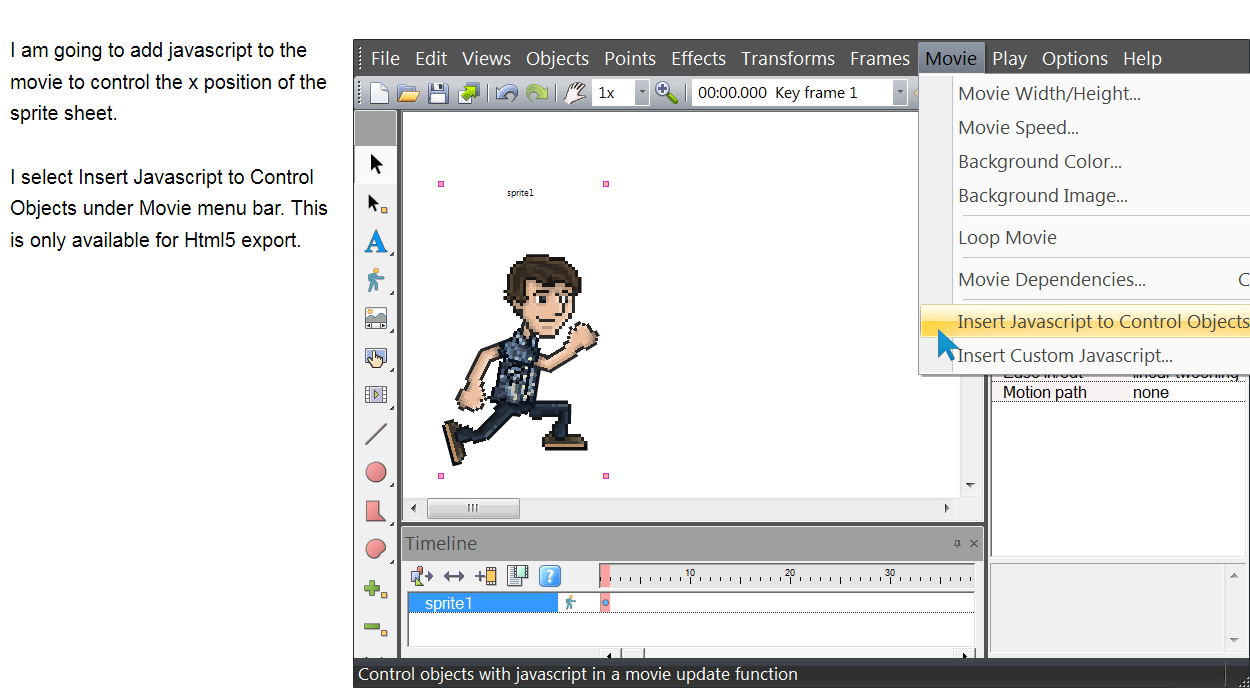Close the open Movie menu
The height and width of the screenshot is (688, 1250).
coord(951,59)
